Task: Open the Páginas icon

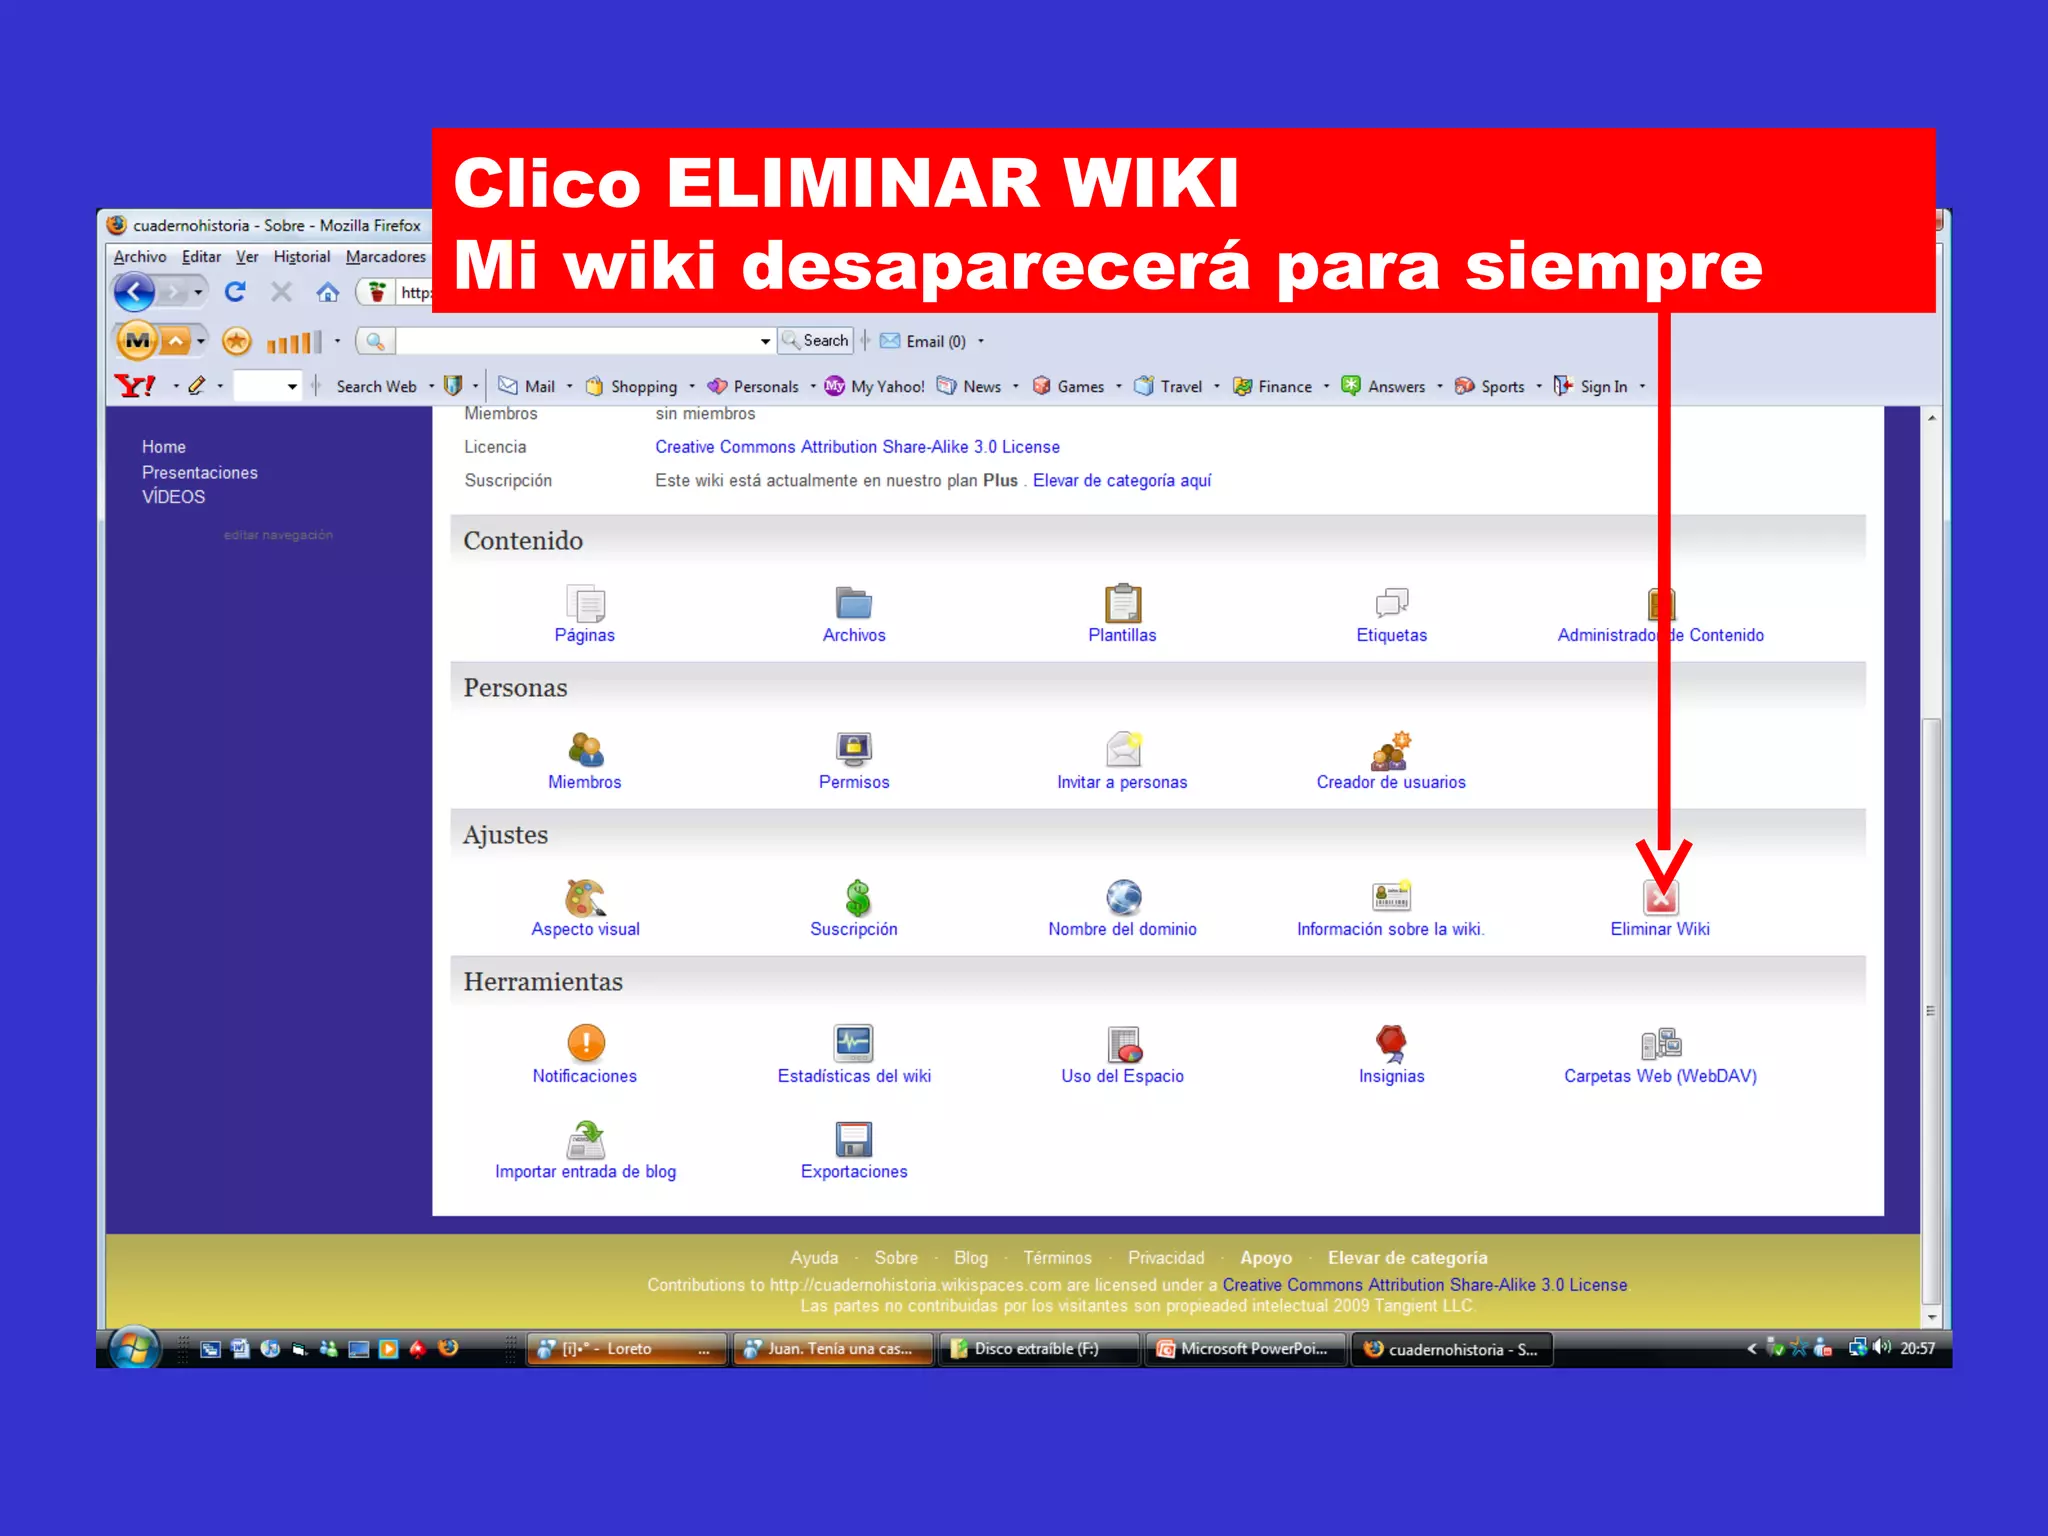Action: (x=585, y=603)
